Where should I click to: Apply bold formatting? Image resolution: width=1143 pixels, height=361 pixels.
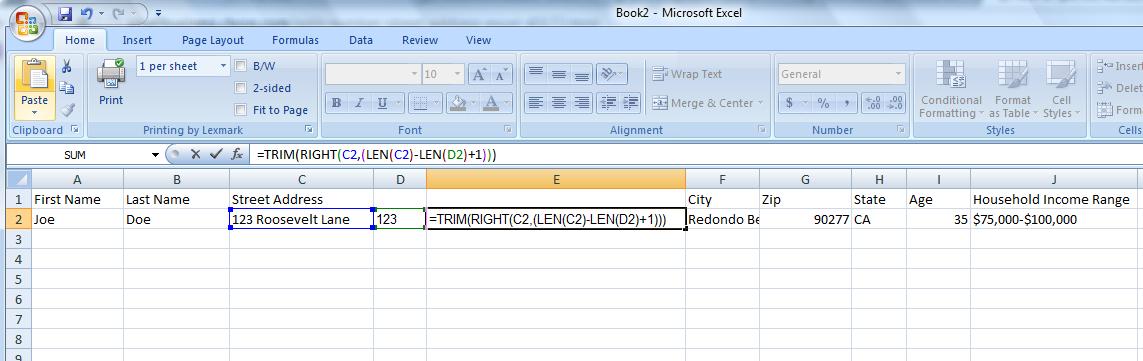336,104
